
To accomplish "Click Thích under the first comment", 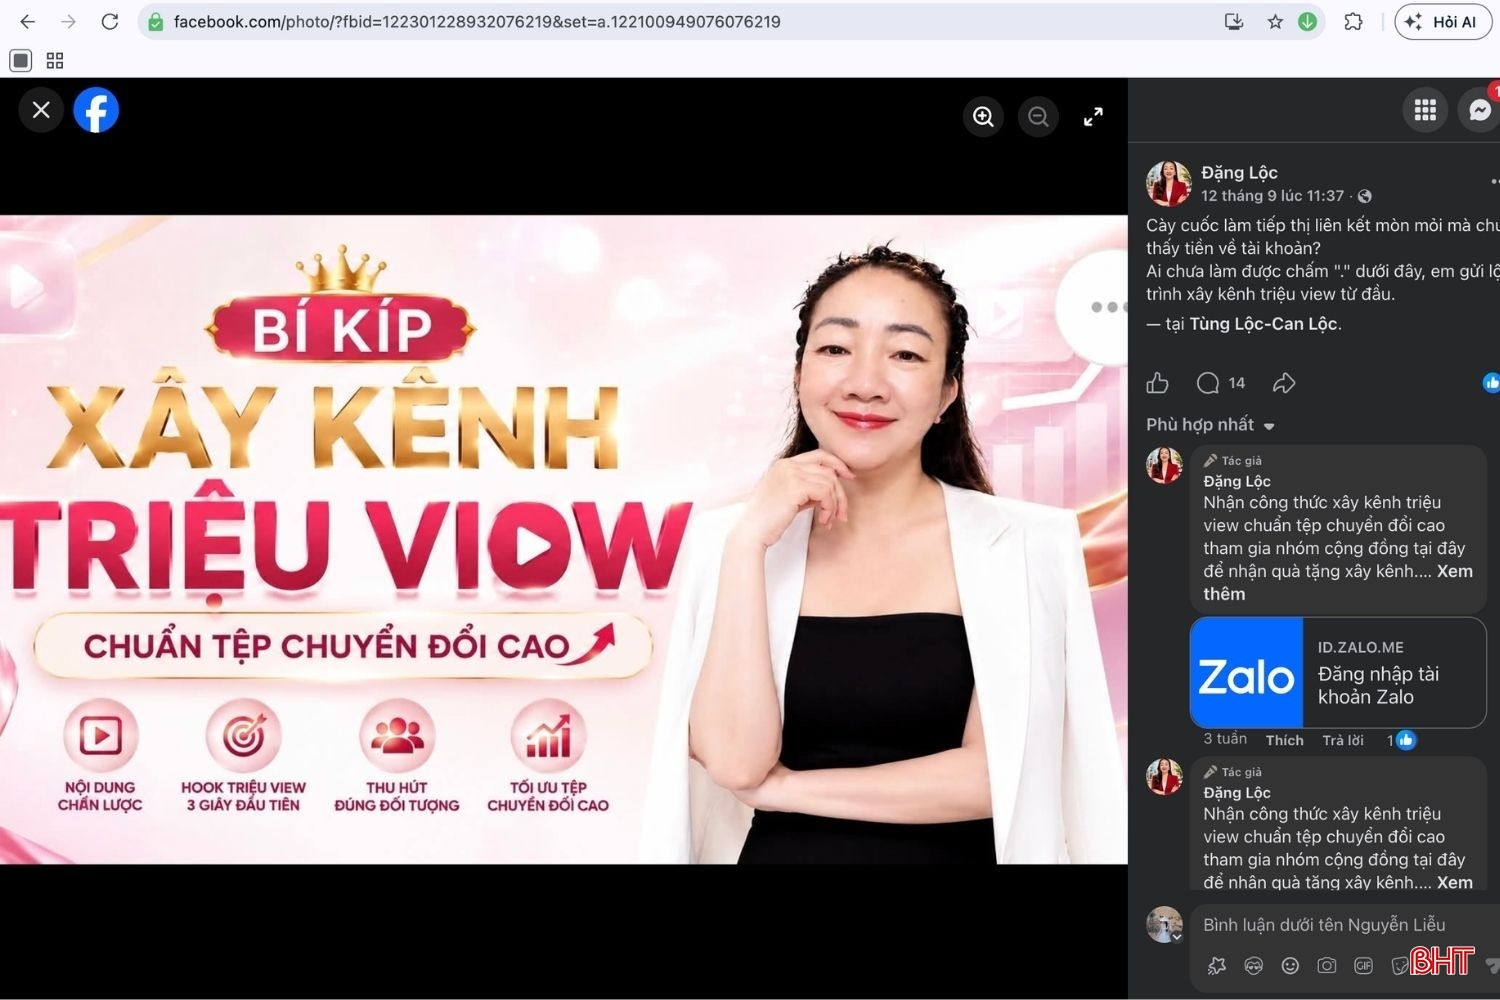I will [x=1284, y=740].
